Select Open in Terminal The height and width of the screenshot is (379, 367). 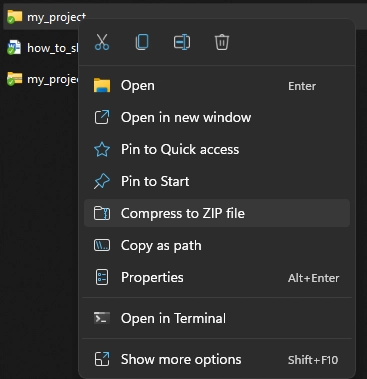(217, 318)
